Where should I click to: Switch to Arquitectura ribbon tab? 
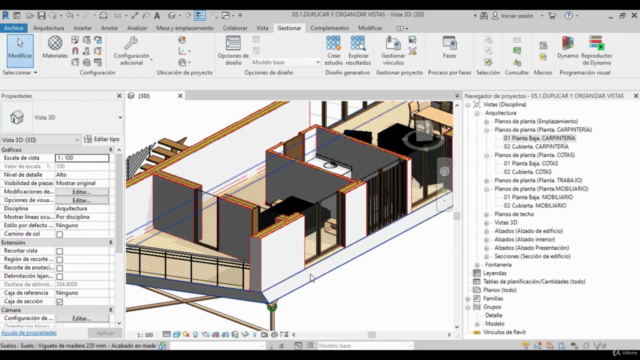click(x=49, y=28)
